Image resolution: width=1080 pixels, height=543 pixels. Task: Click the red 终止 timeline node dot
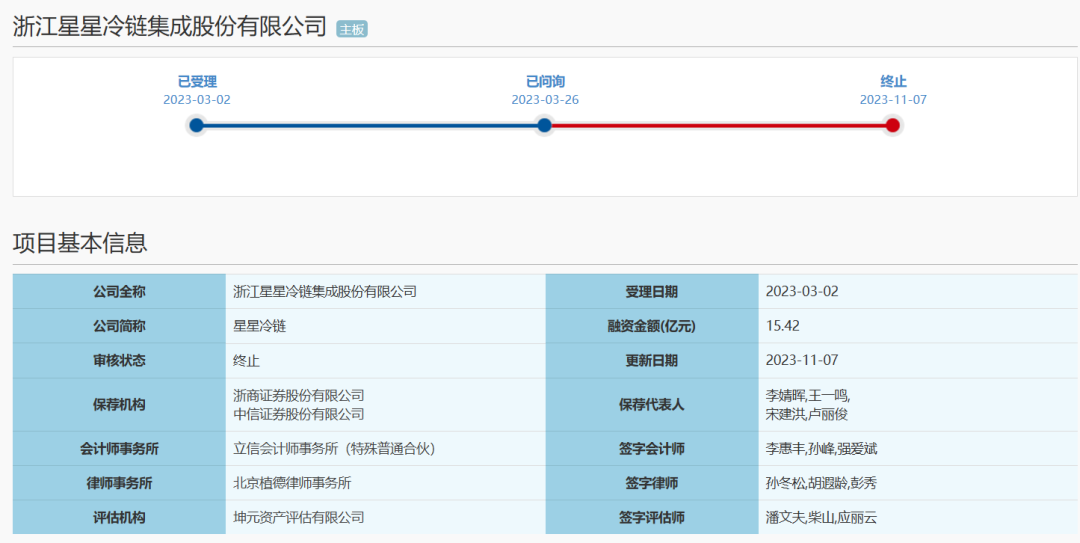tap(892, 125)
